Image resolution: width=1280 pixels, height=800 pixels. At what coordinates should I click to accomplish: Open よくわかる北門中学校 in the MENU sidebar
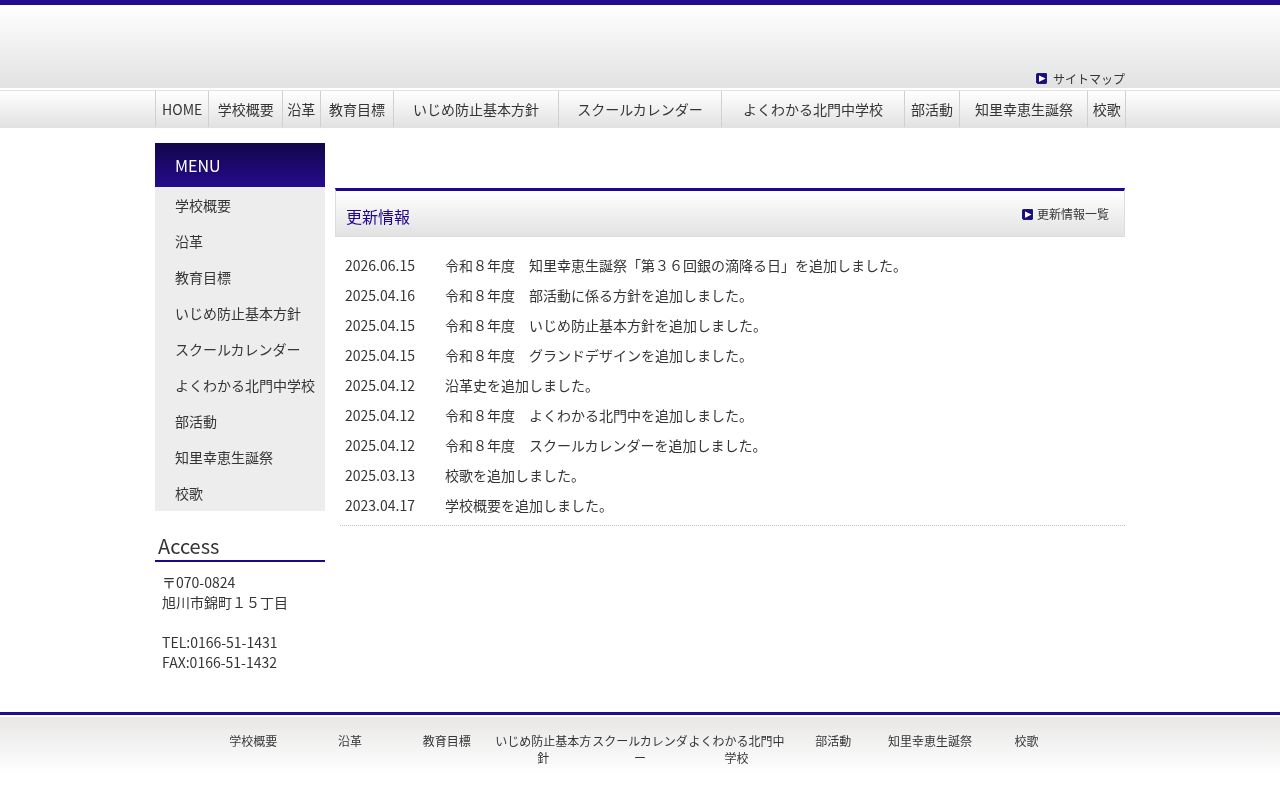pos(240,386)
